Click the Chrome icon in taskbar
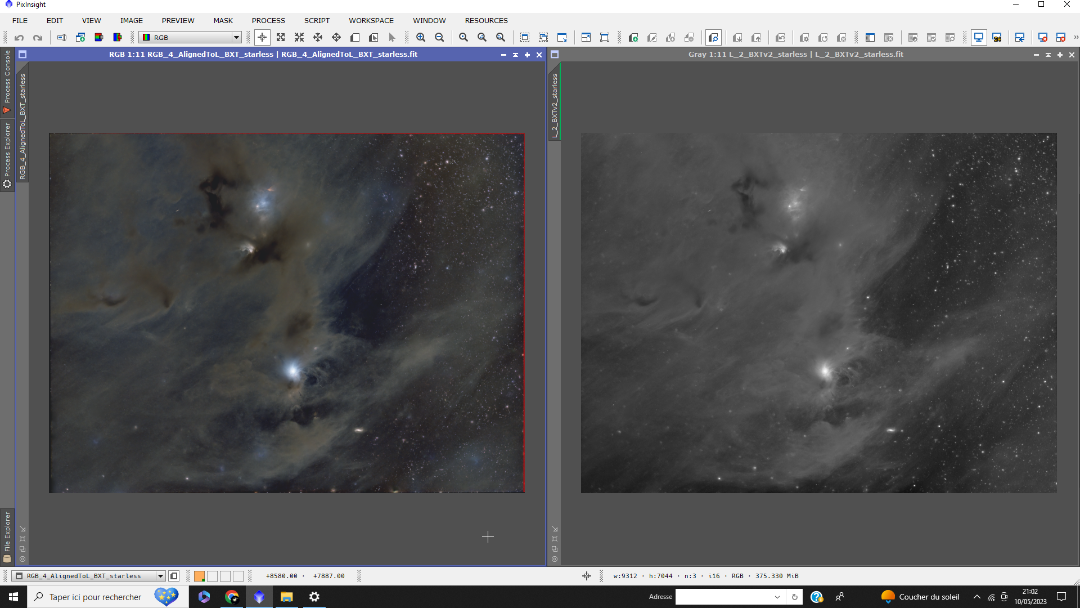Image resolution: width=1080 pixels, height=608 pixels. pyautogui.click(x=232, y=597)
